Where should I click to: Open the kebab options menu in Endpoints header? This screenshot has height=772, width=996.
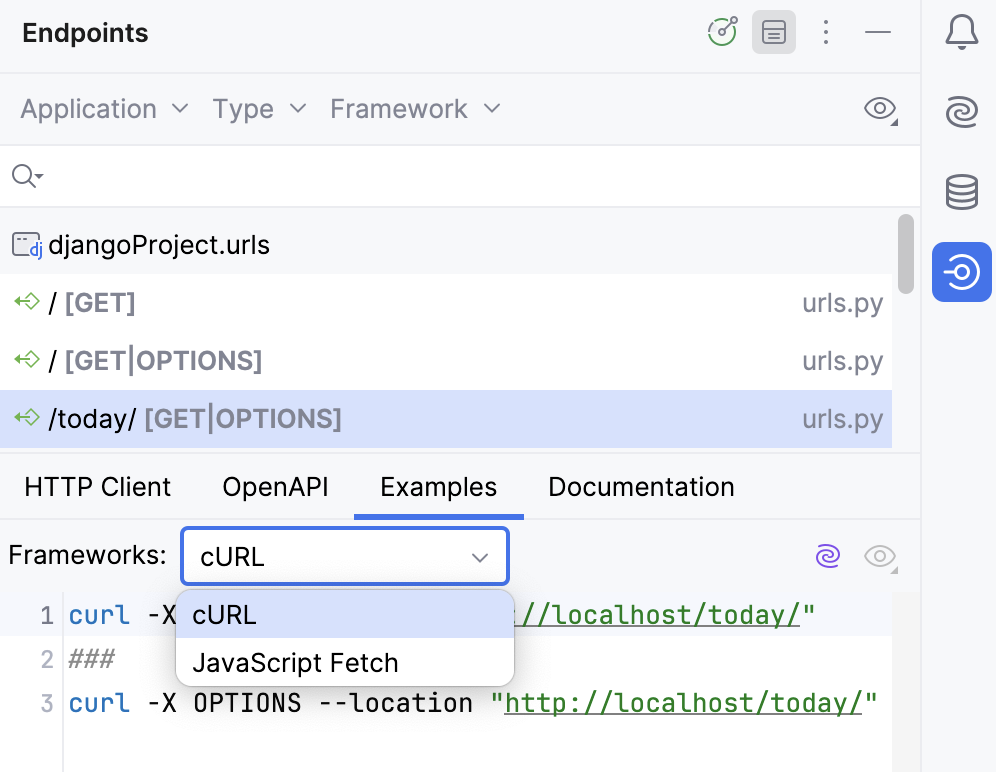click(826, 32)
